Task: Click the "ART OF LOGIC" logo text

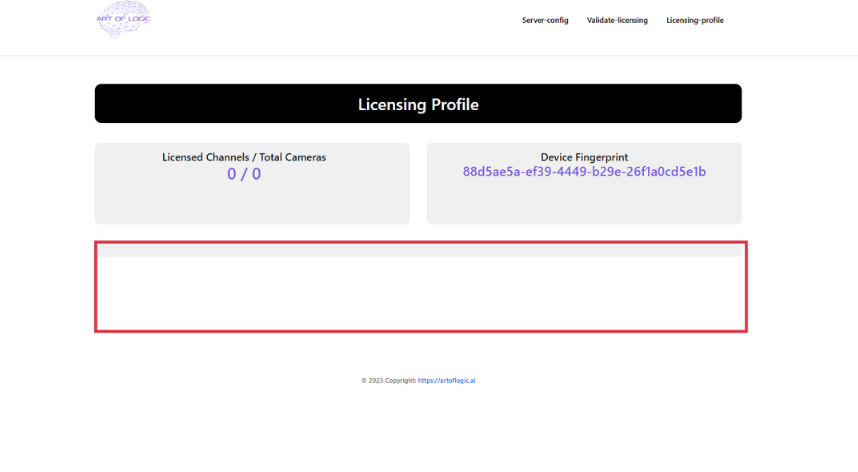Action: pos(124,17)
